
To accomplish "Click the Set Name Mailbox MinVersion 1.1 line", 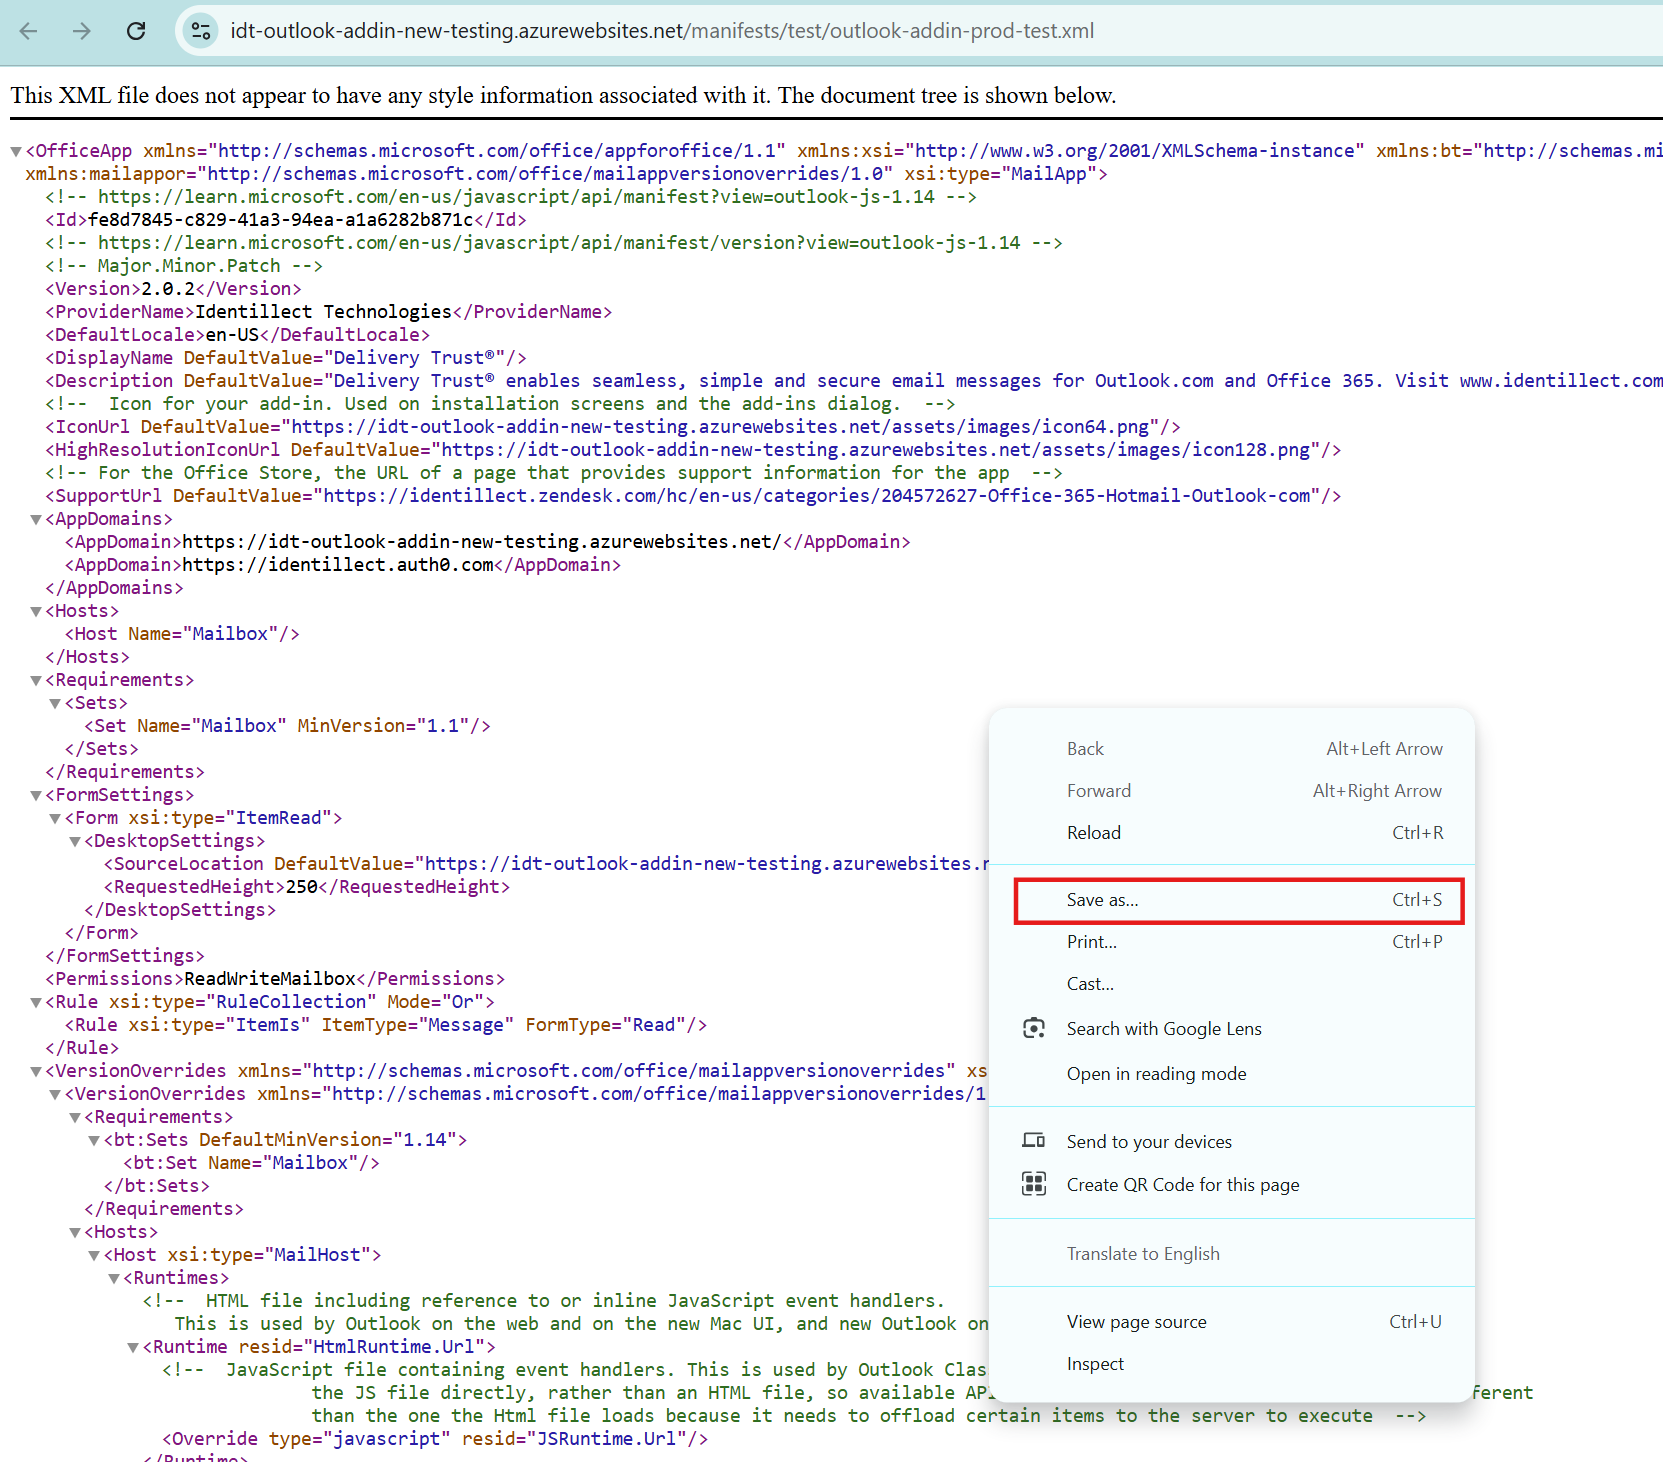I will (x=287, y=726).
